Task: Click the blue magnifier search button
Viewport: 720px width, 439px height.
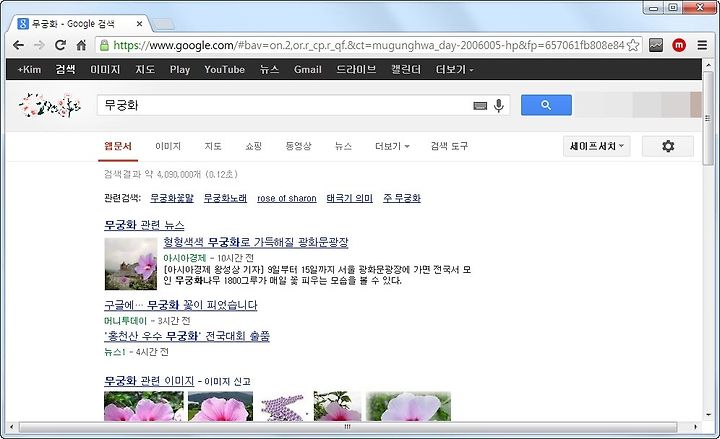Action: 546,105
